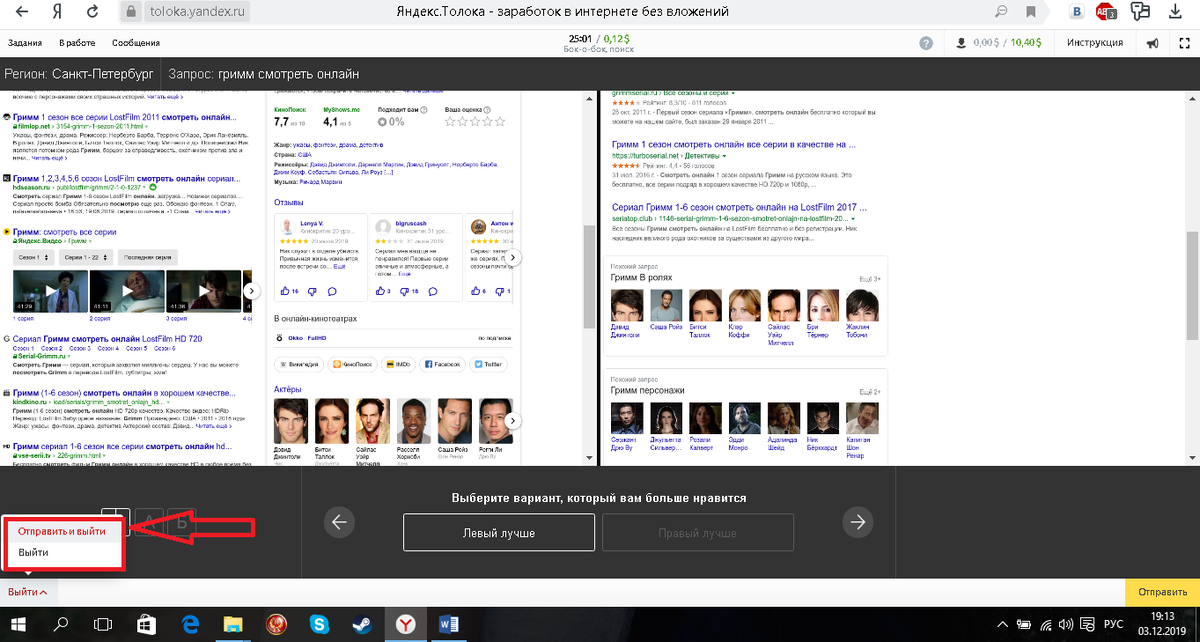Submit with yellow Отправить button

coord(1162,591)
